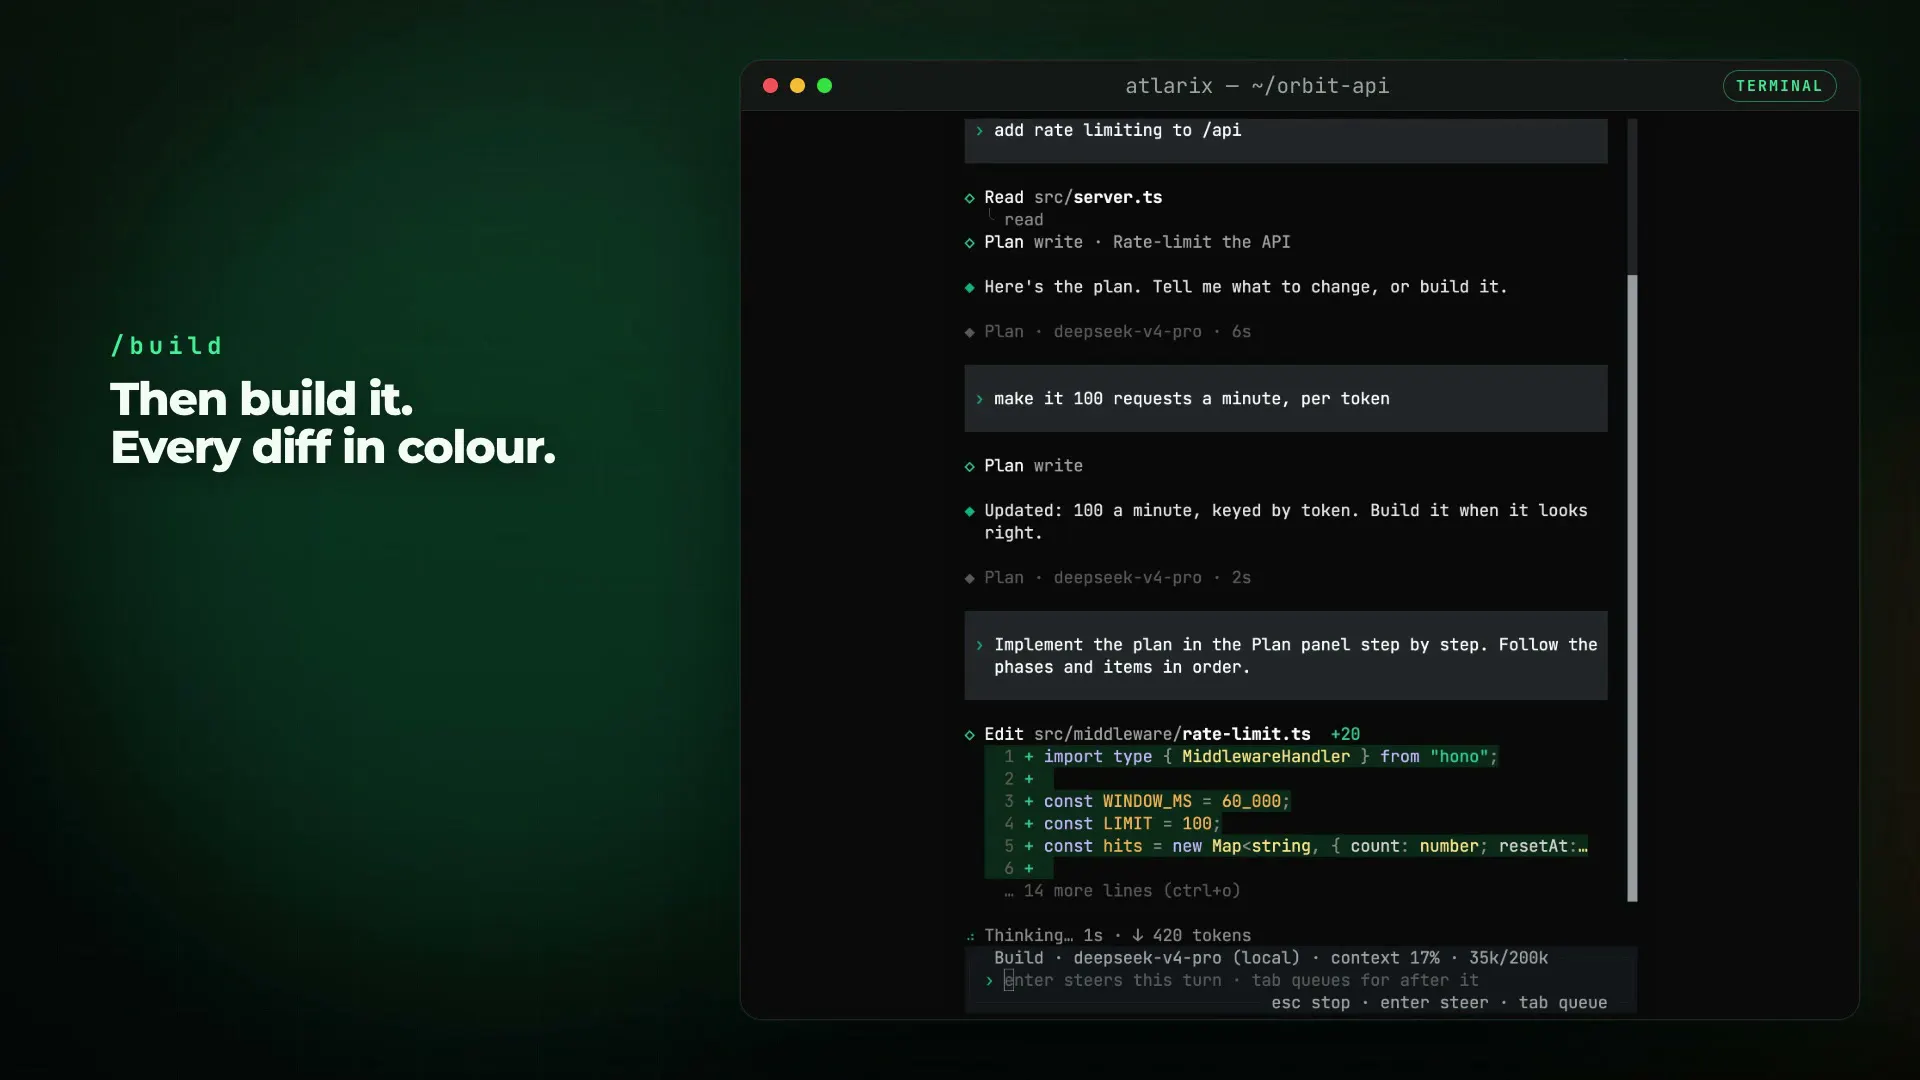Click the diamond icon beside Read src/server.ts
The width and height of the screenshot is (1920, 1080).
click(969, 198)
